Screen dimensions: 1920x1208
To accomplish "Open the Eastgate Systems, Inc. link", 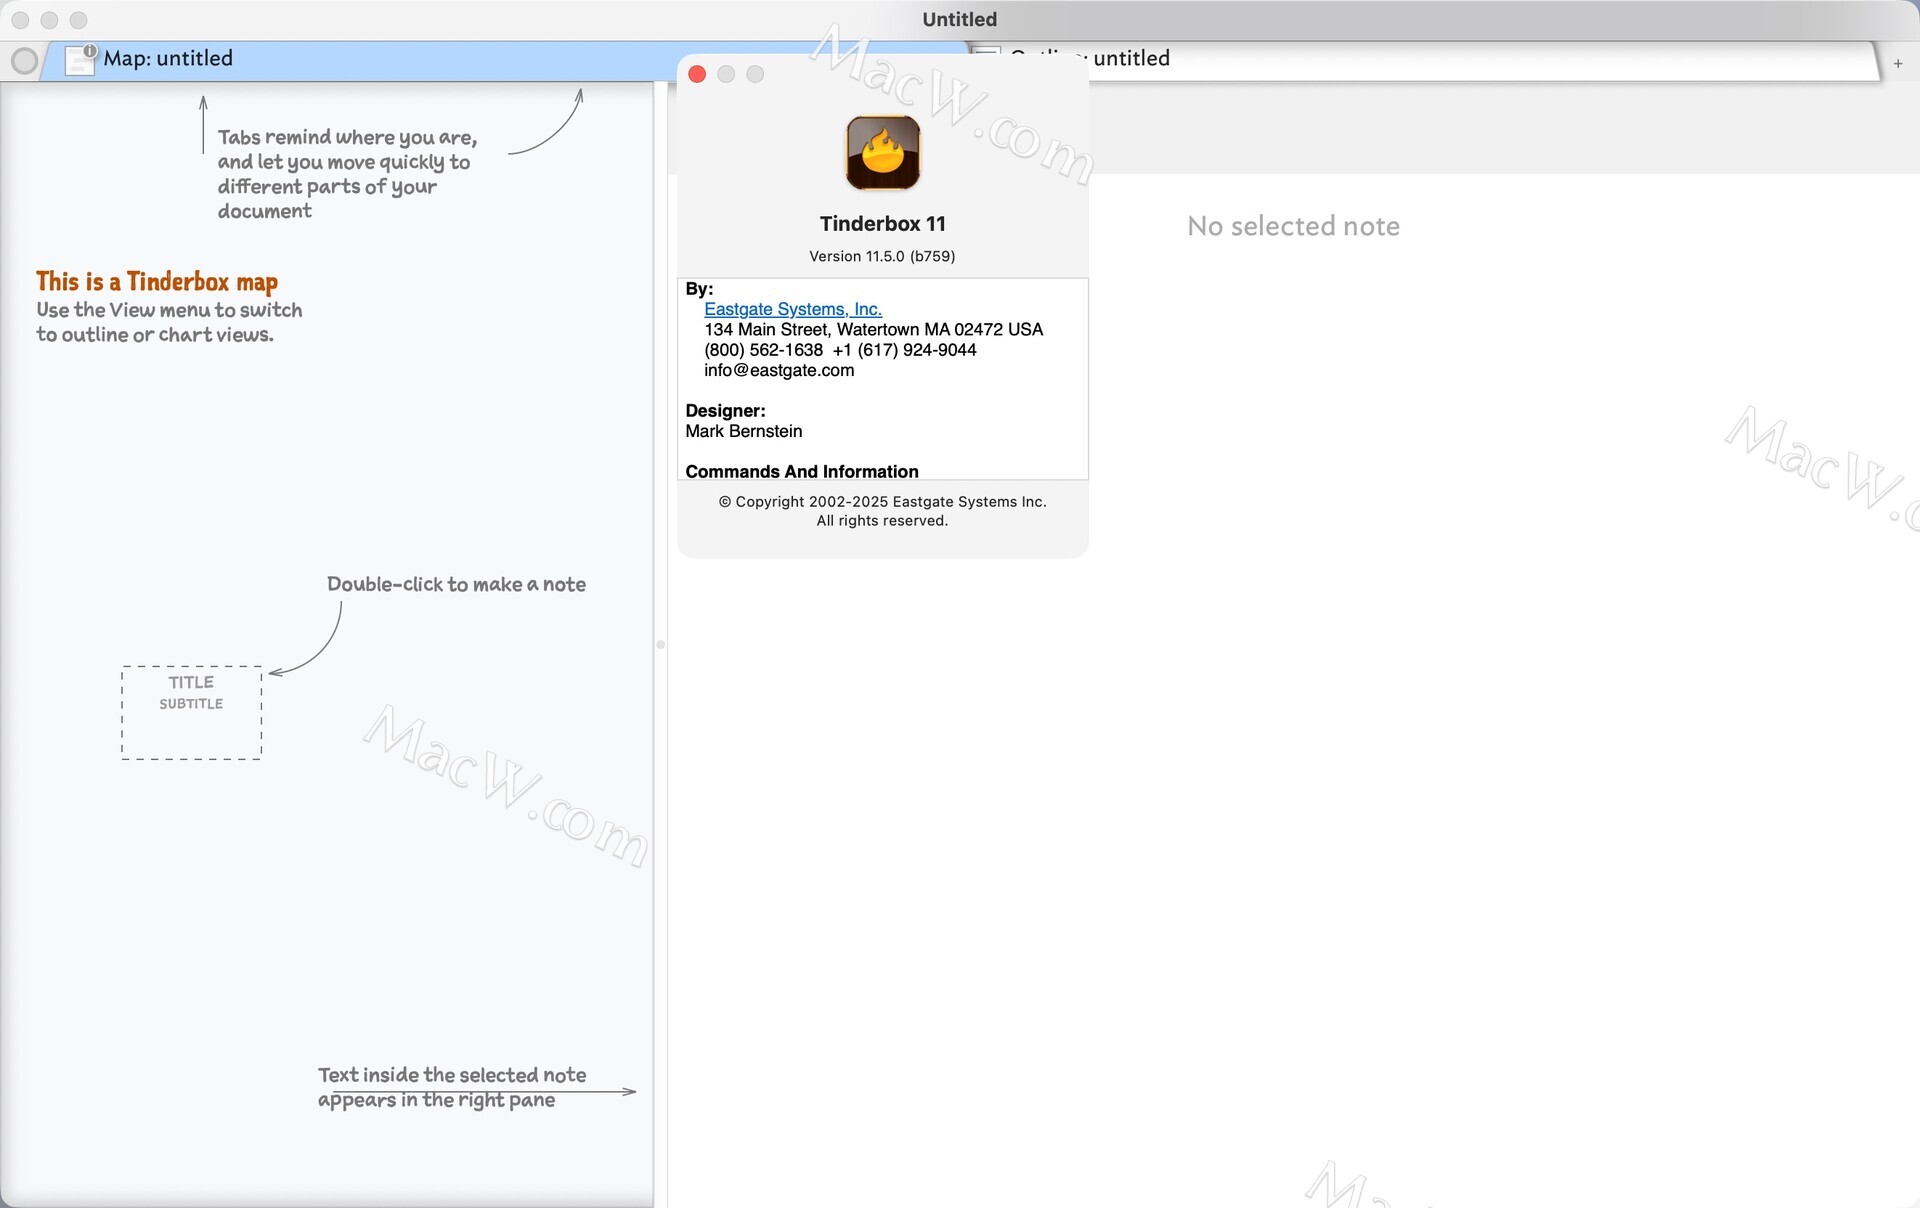I will tap(792, 309).
